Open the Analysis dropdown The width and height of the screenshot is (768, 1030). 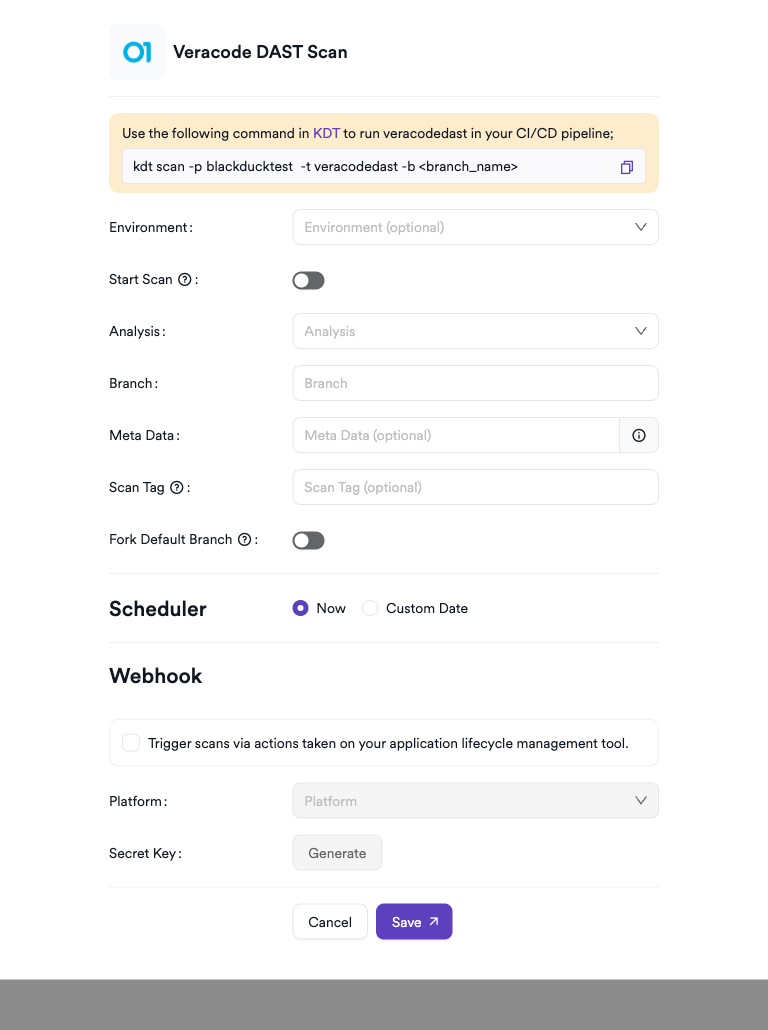(x=475, y=331)
